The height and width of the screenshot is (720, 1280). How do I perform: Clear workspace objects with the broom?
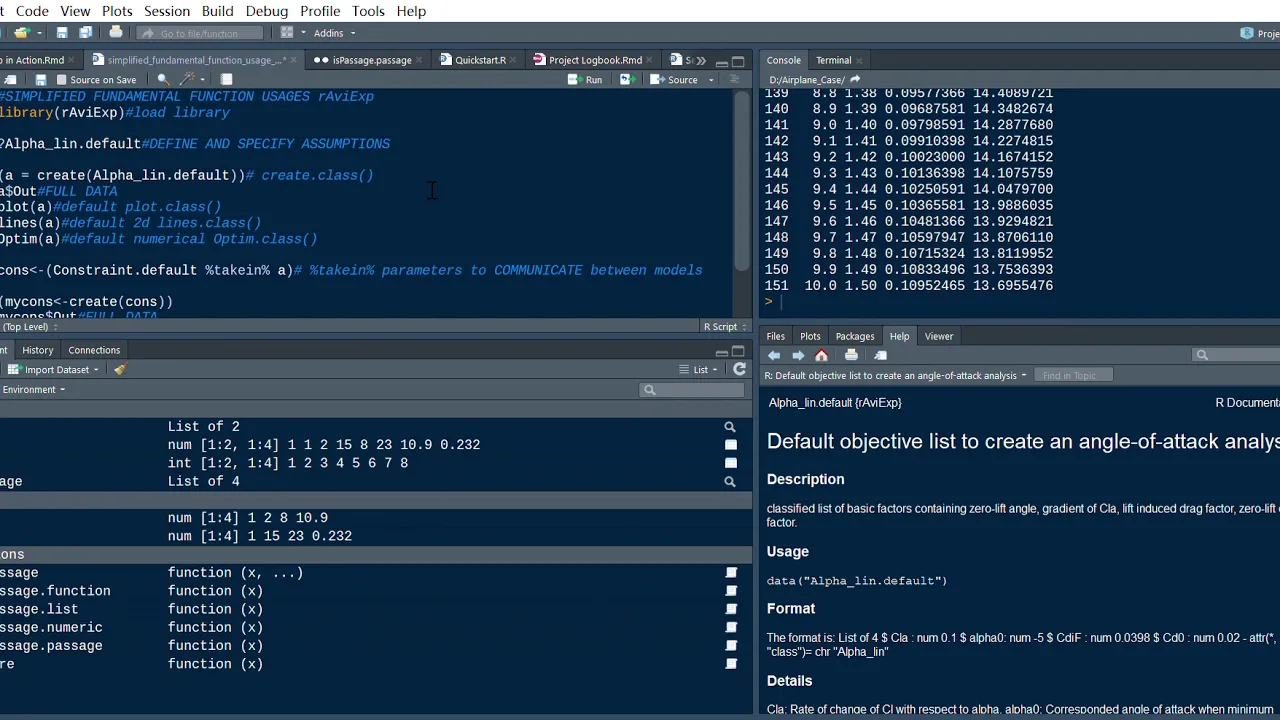pos(119,370)
